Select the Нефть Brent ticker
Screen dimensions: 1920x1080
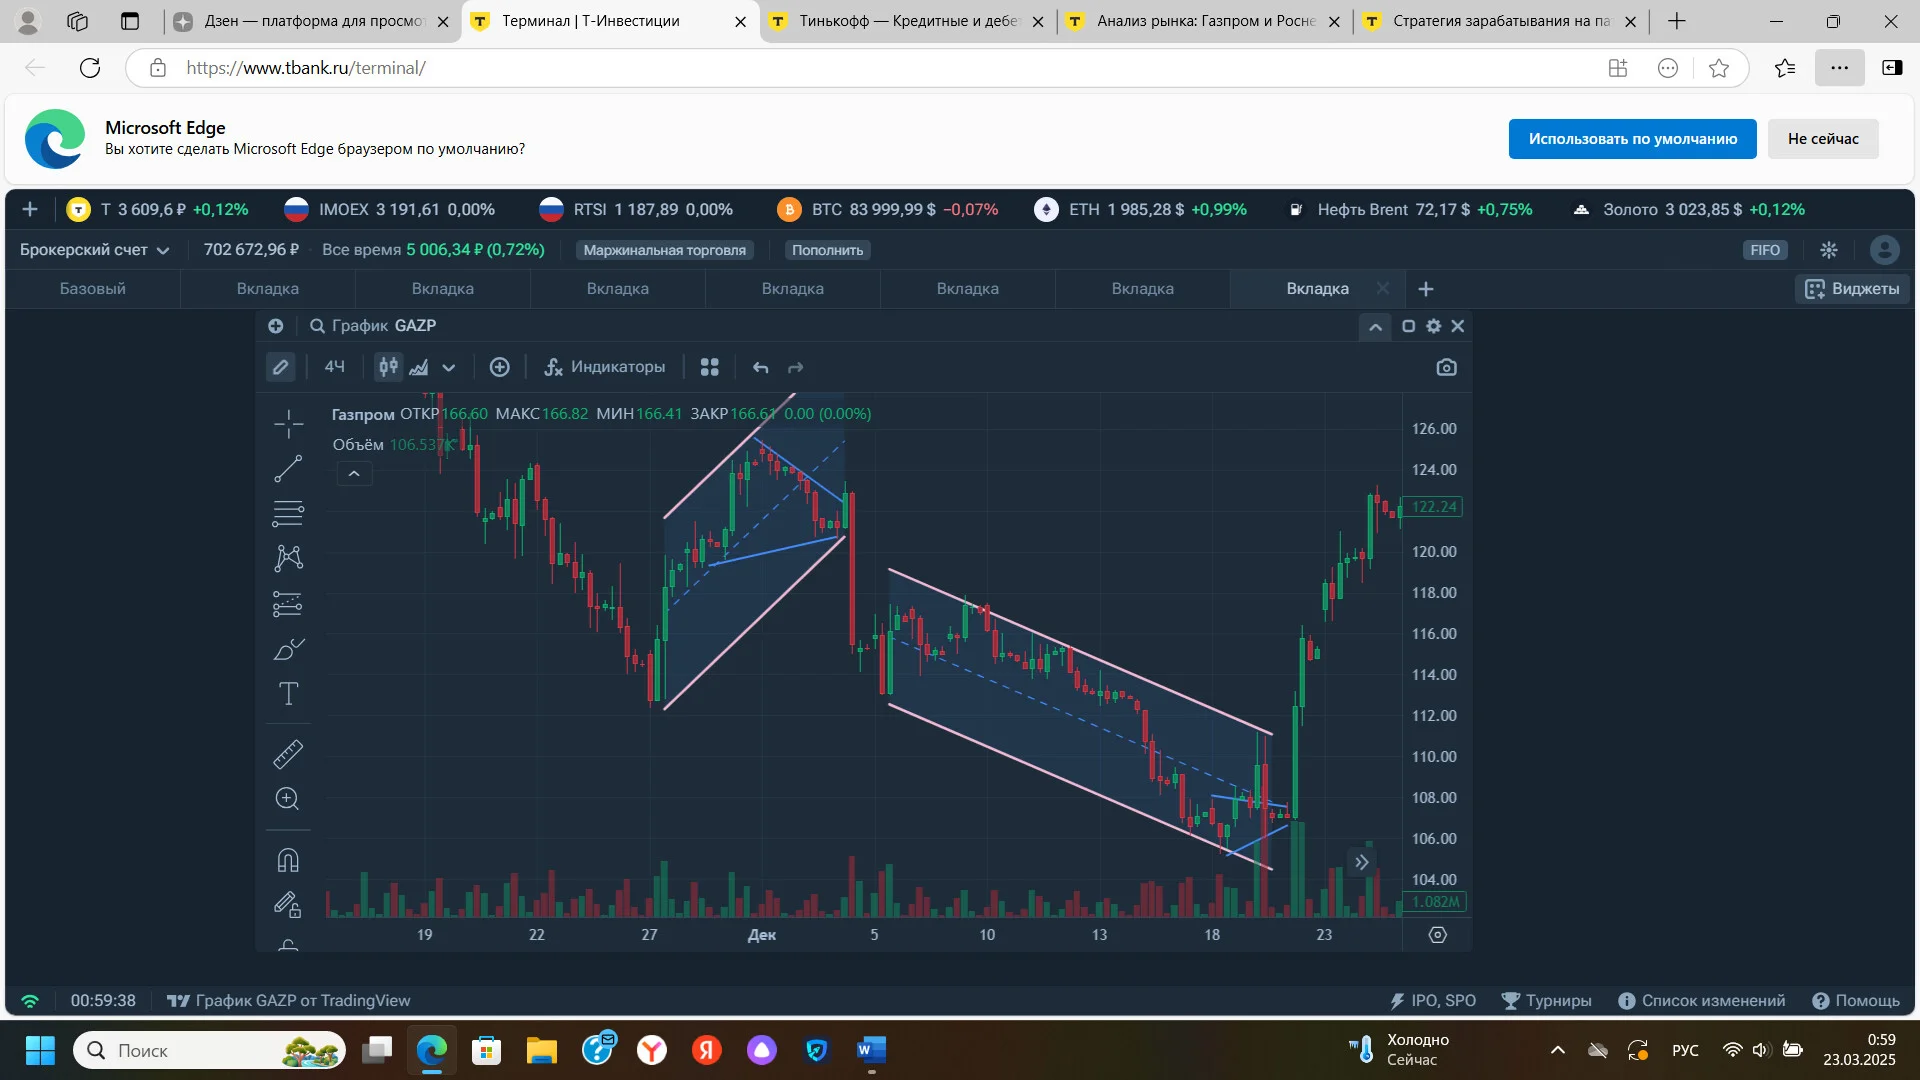coord(1410,209)
